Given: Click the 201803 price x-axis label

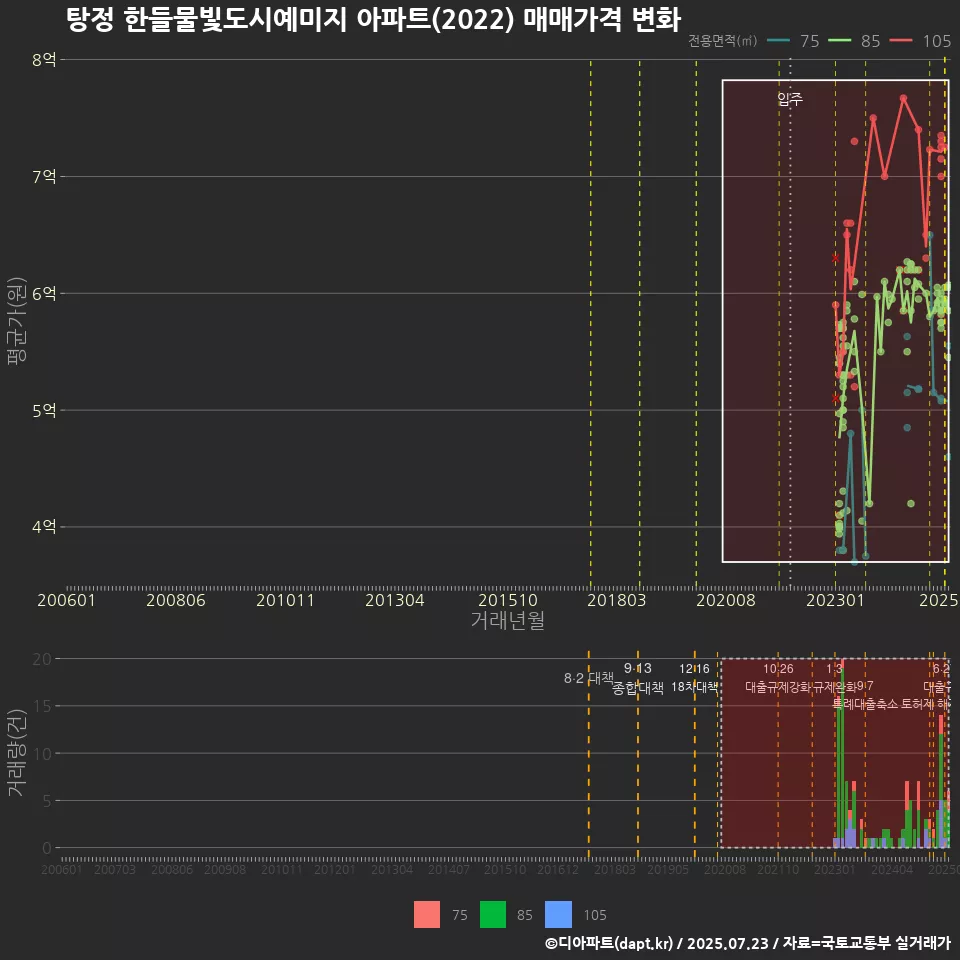Looking at the screenshot, I should [617, 600].
